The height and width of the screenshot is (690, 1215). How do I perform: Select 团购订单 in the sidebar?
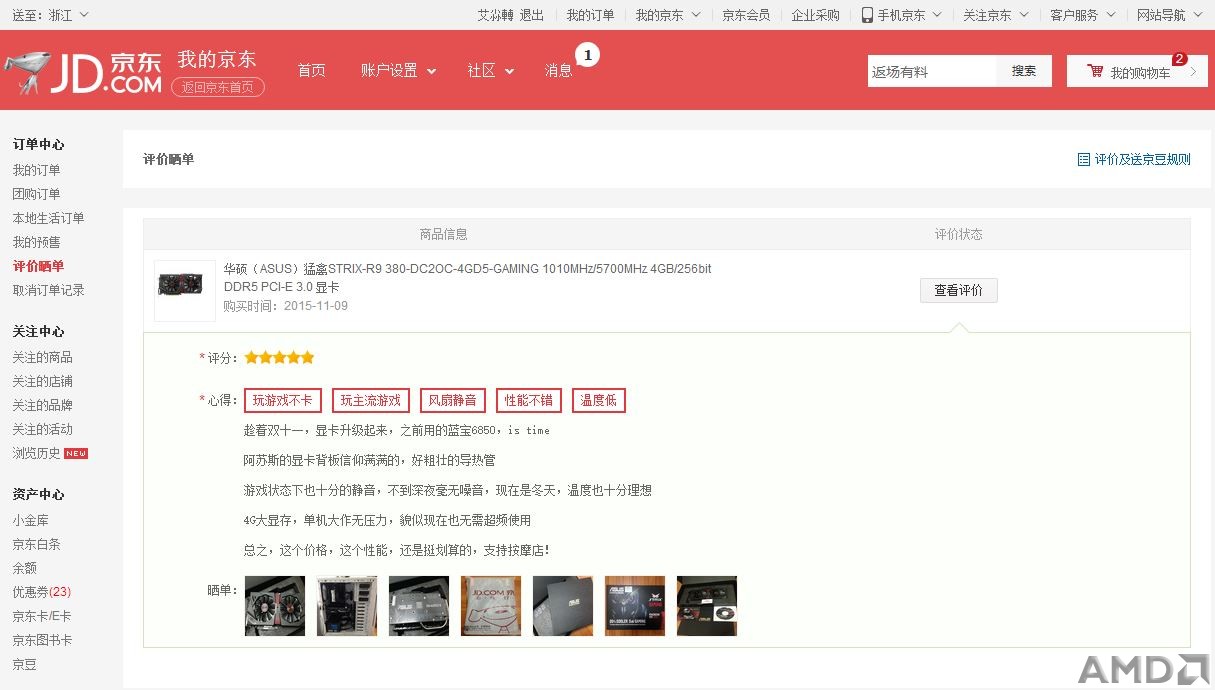click(36, 194)
